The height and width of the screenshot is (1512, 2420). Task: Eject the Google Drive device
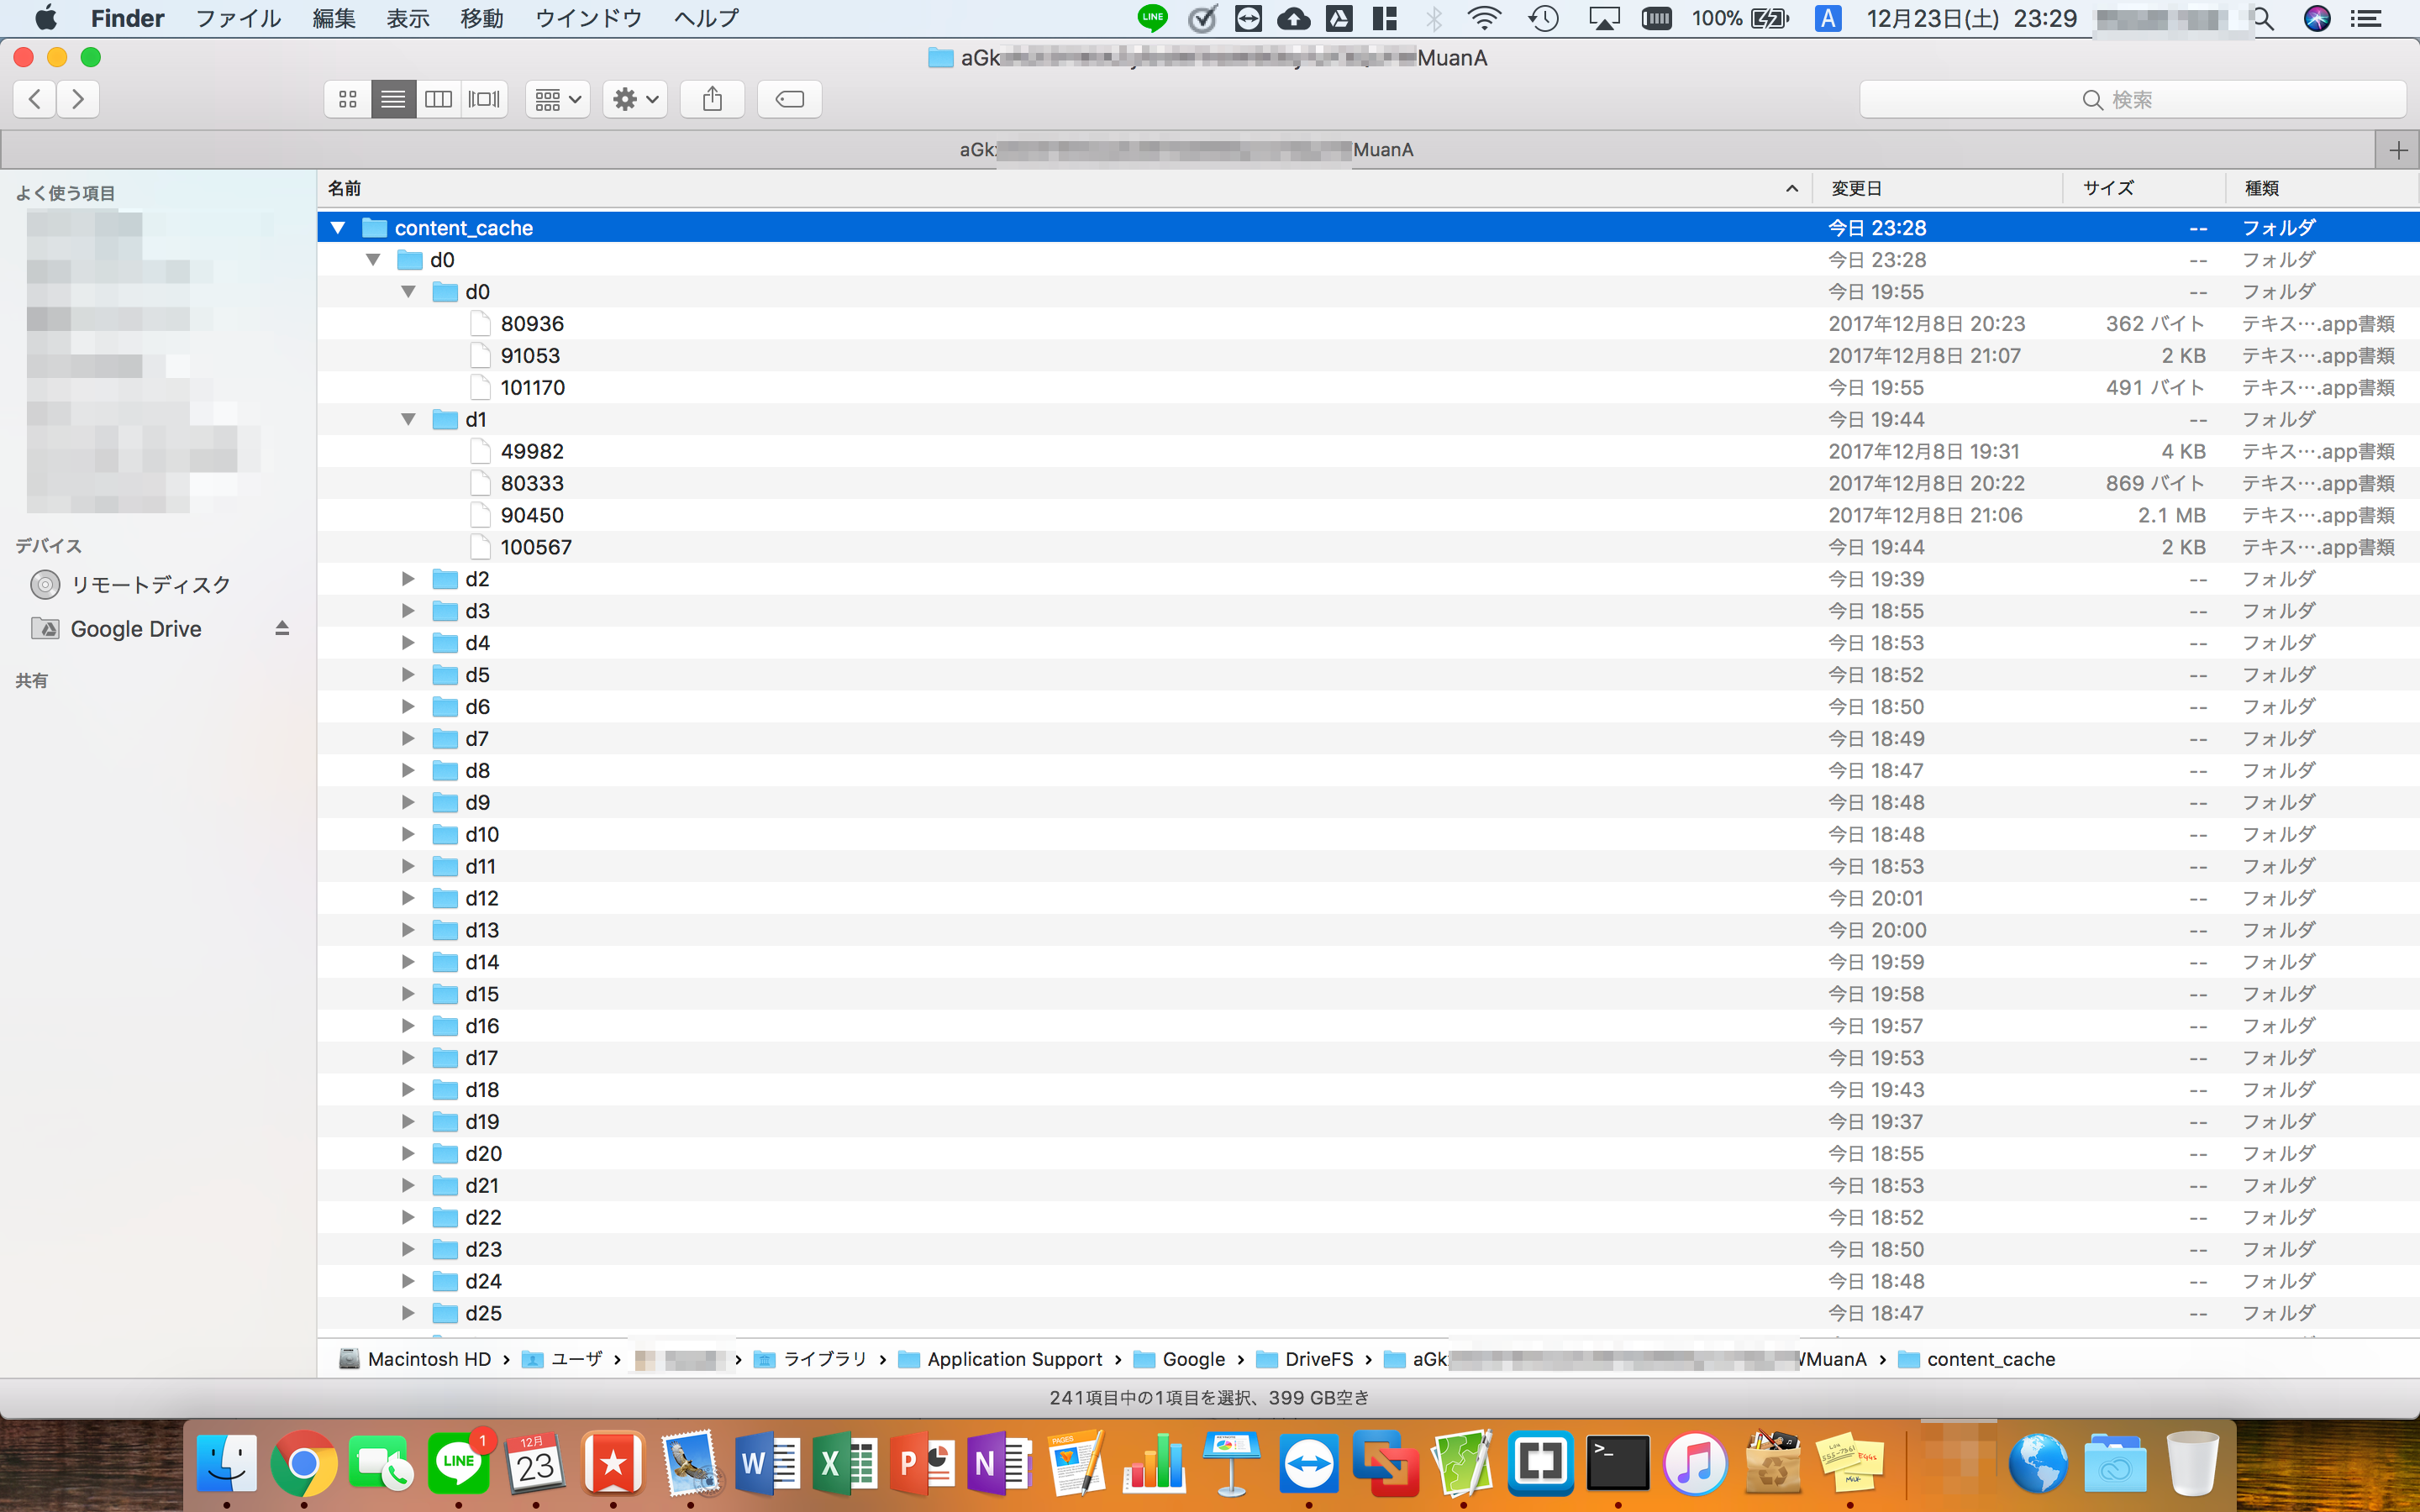pyautogui.click(x=282, y=628)
